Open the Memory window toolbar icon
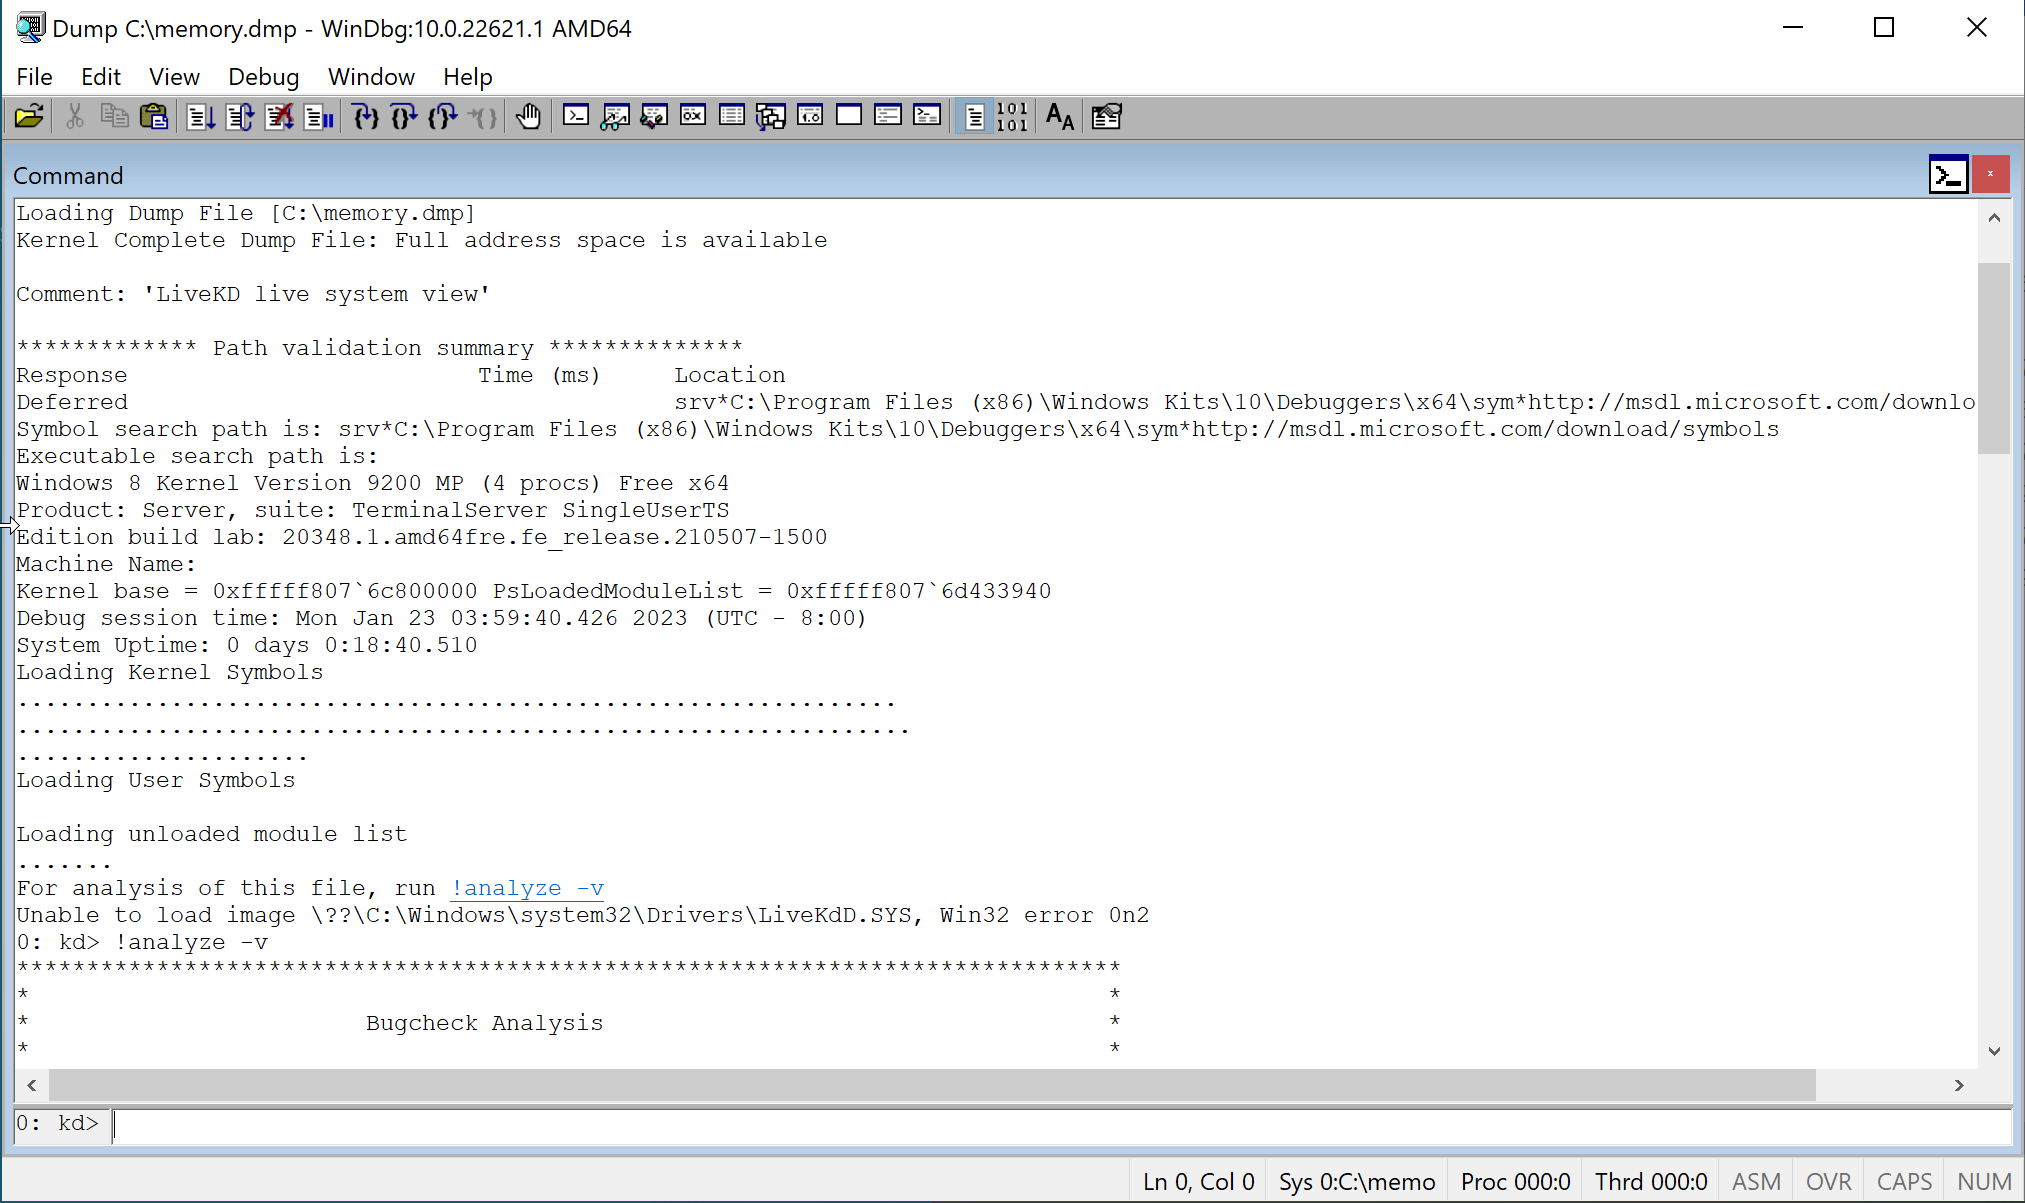The width and height of the screenshot is (2025, 1203). [x=732, y=117]
